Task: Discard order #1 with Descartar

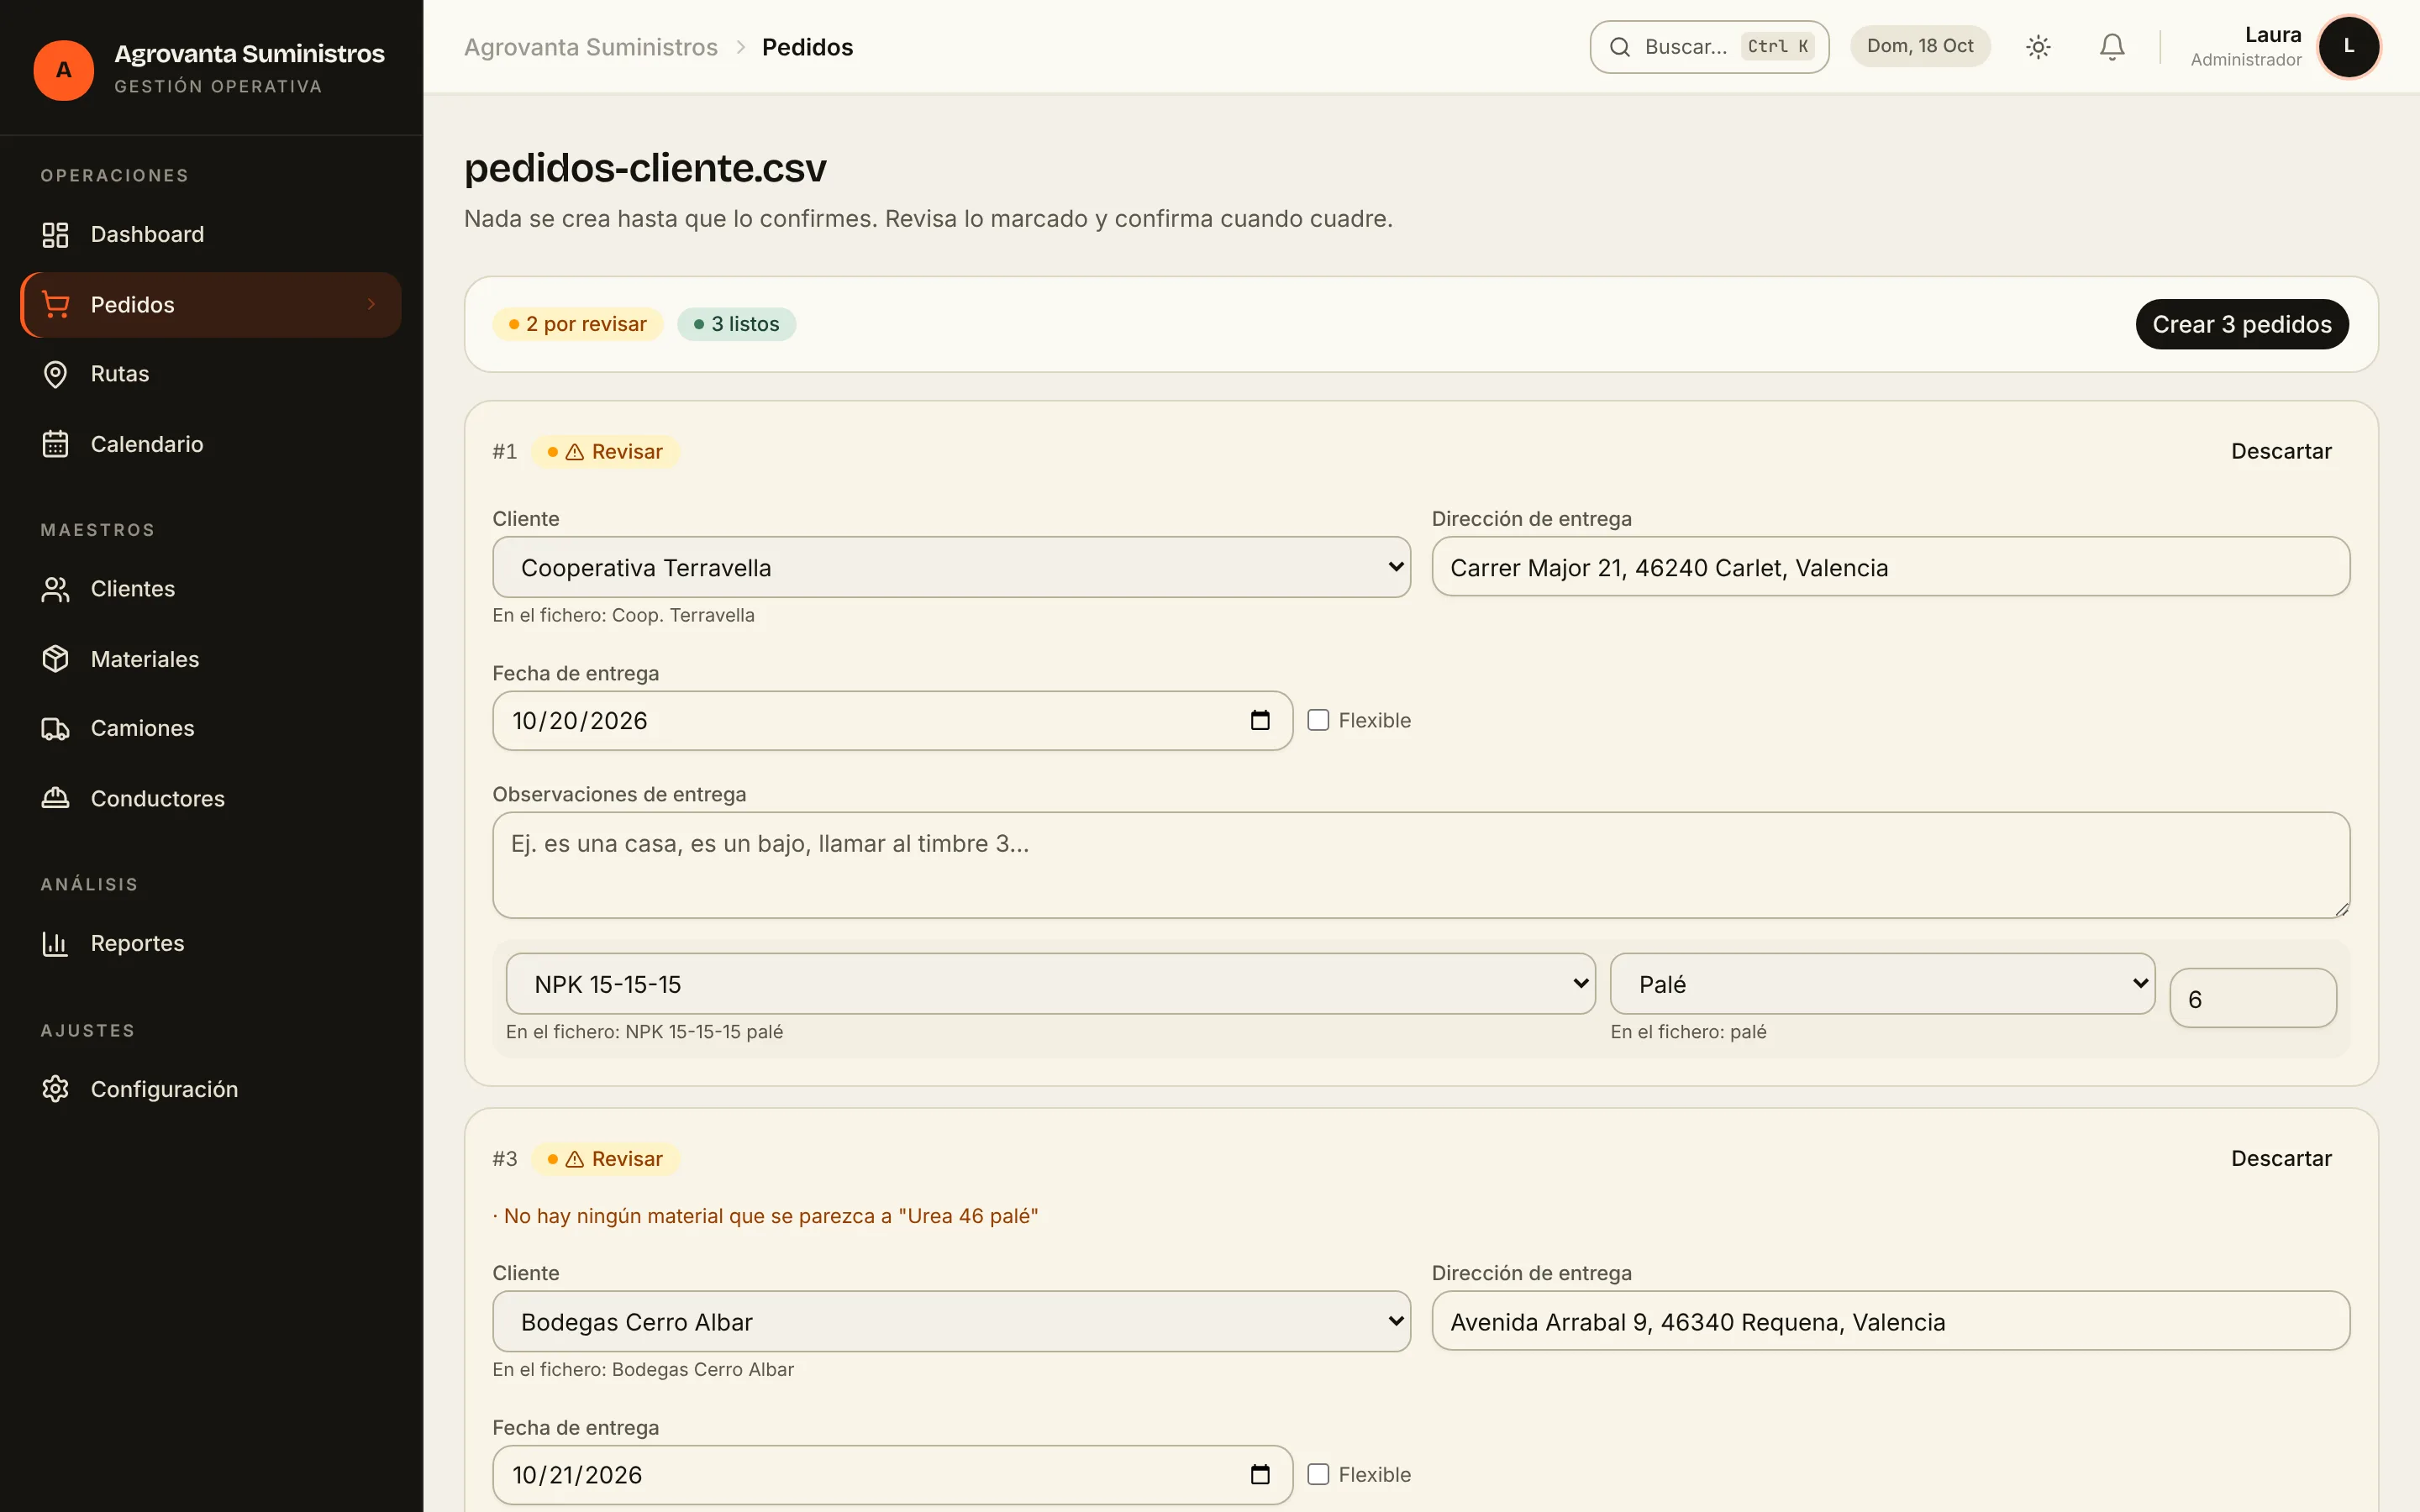Action: (x=2281, y=452)
